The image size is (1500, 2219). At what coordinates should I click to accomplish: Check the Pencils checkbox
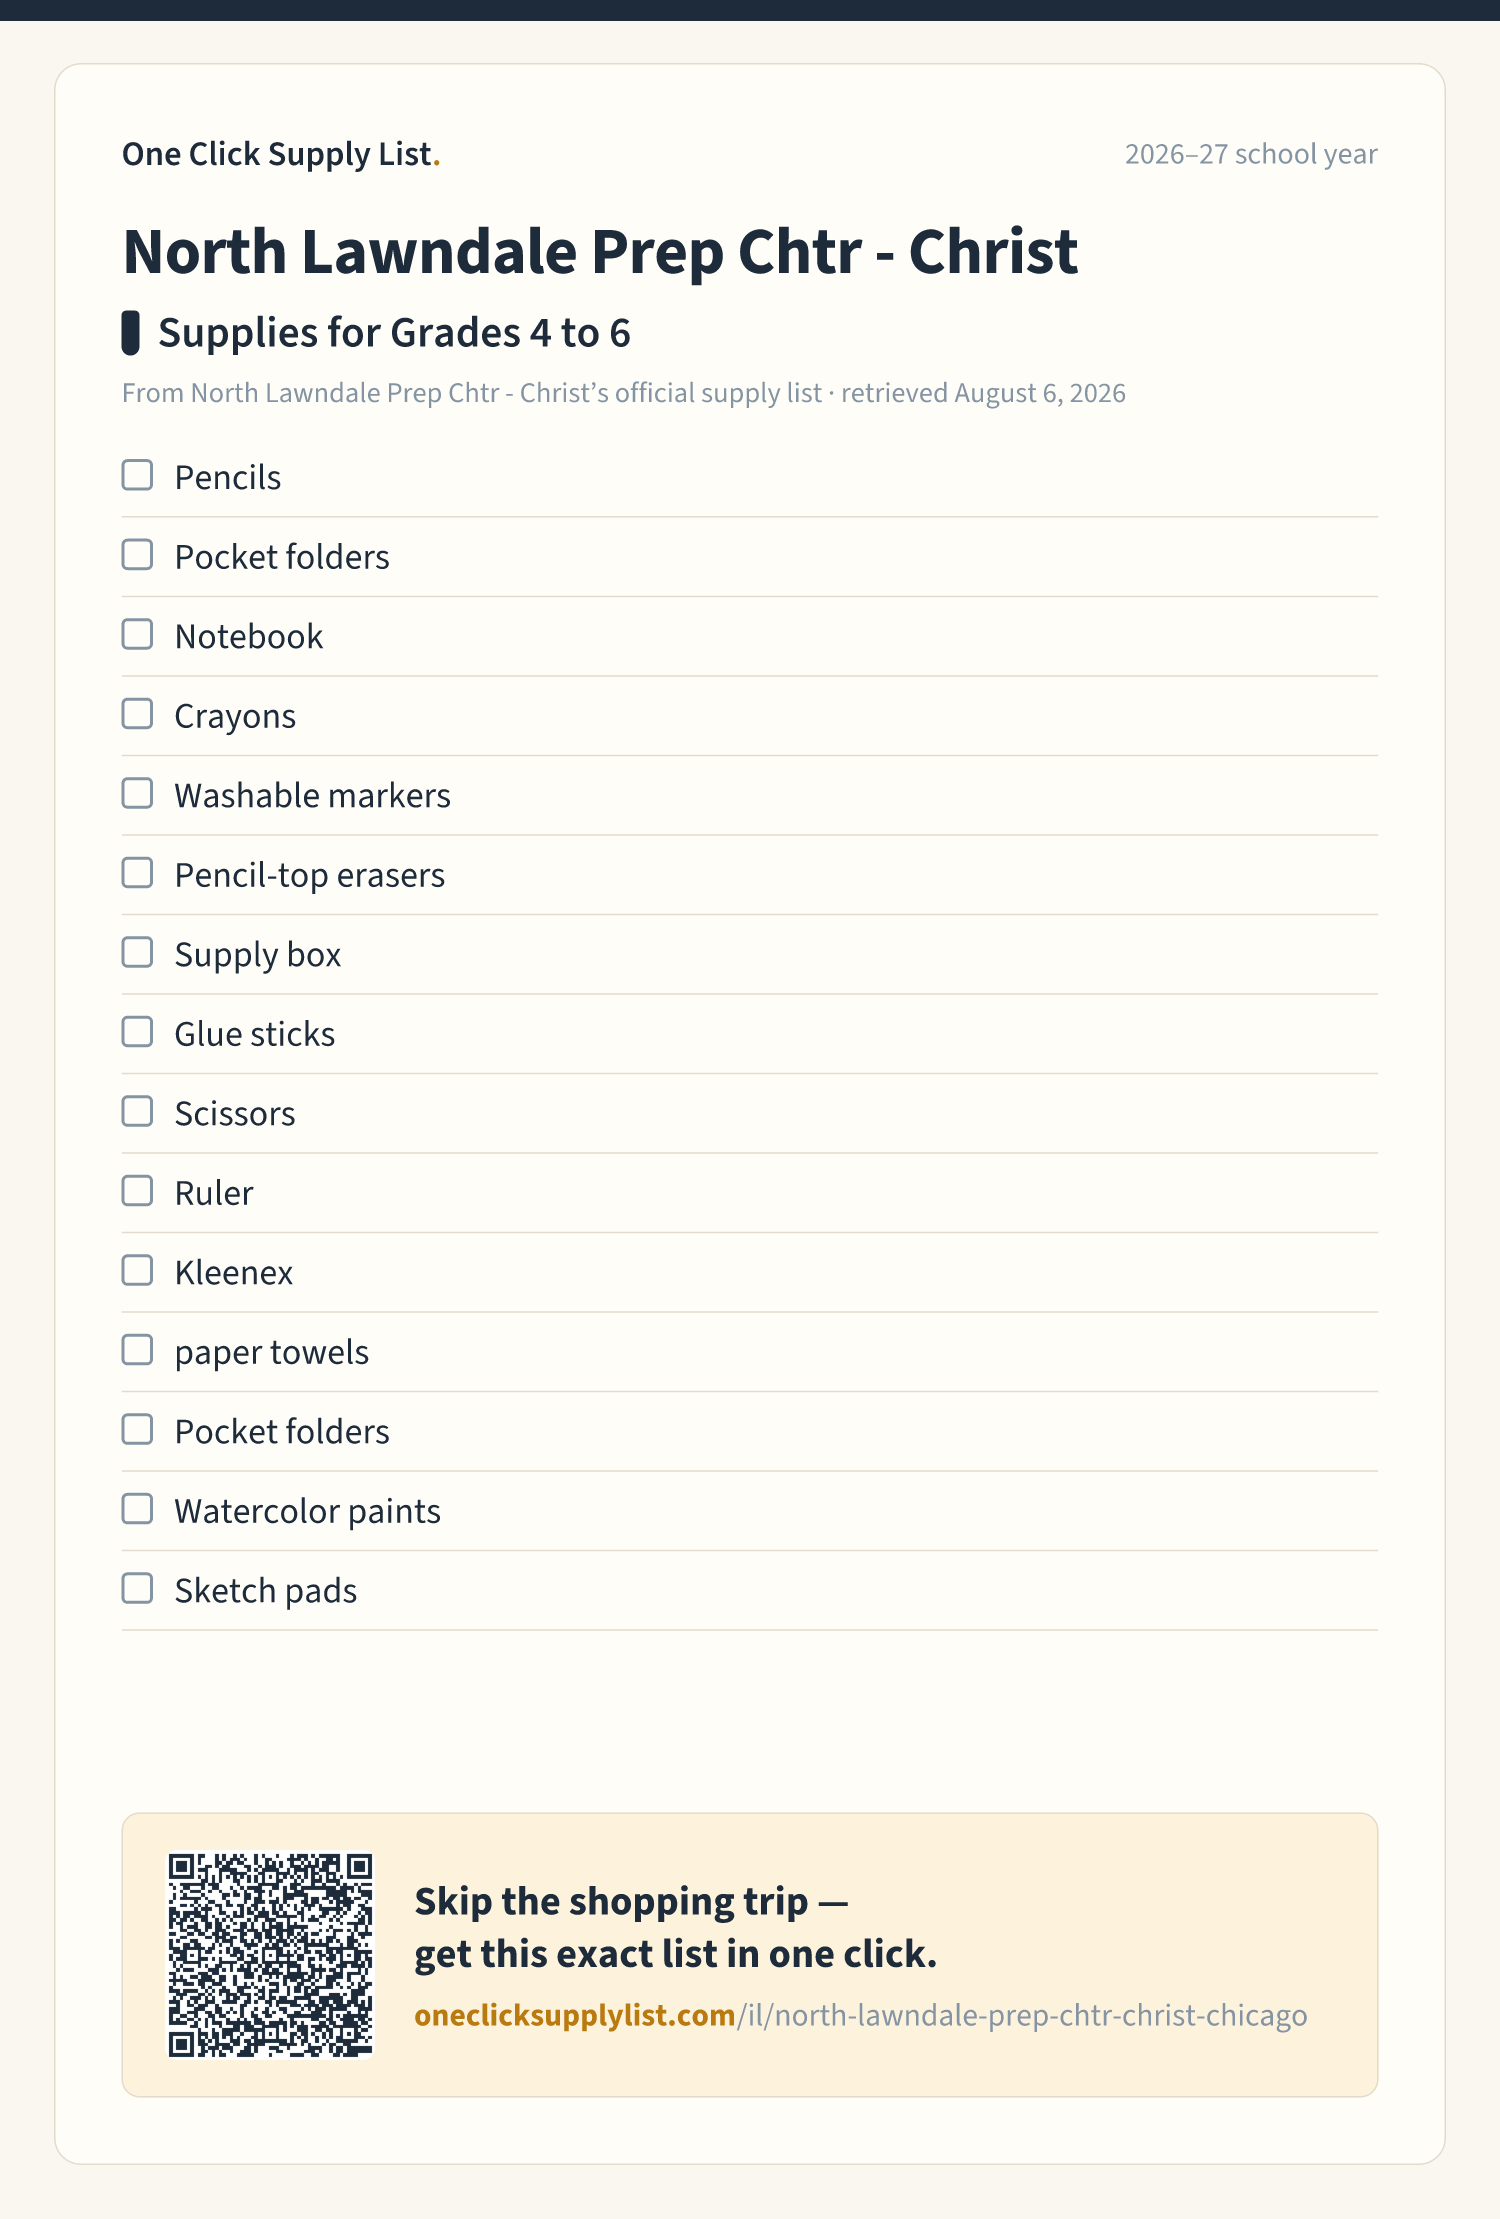coord(137,475)
